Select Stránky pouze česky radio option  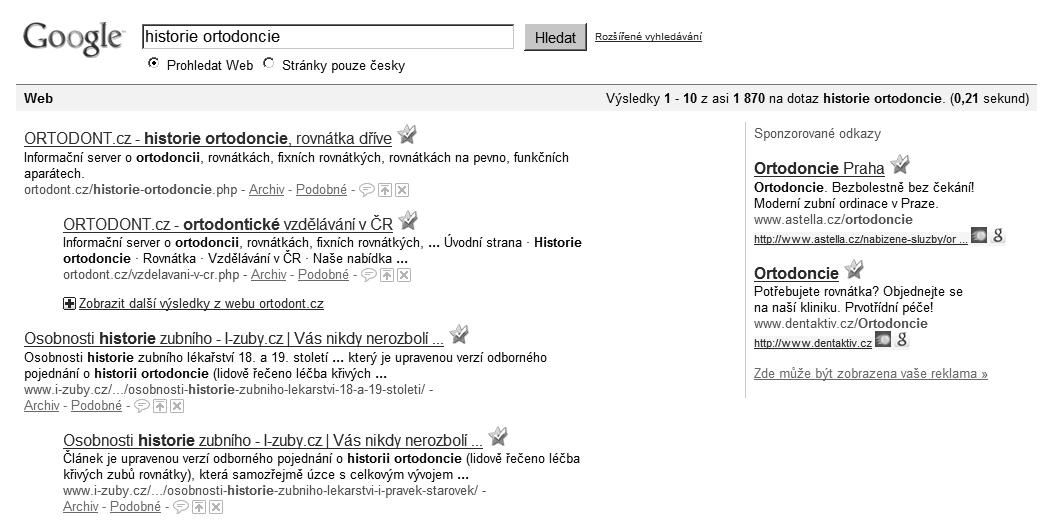tap(269, 64)
